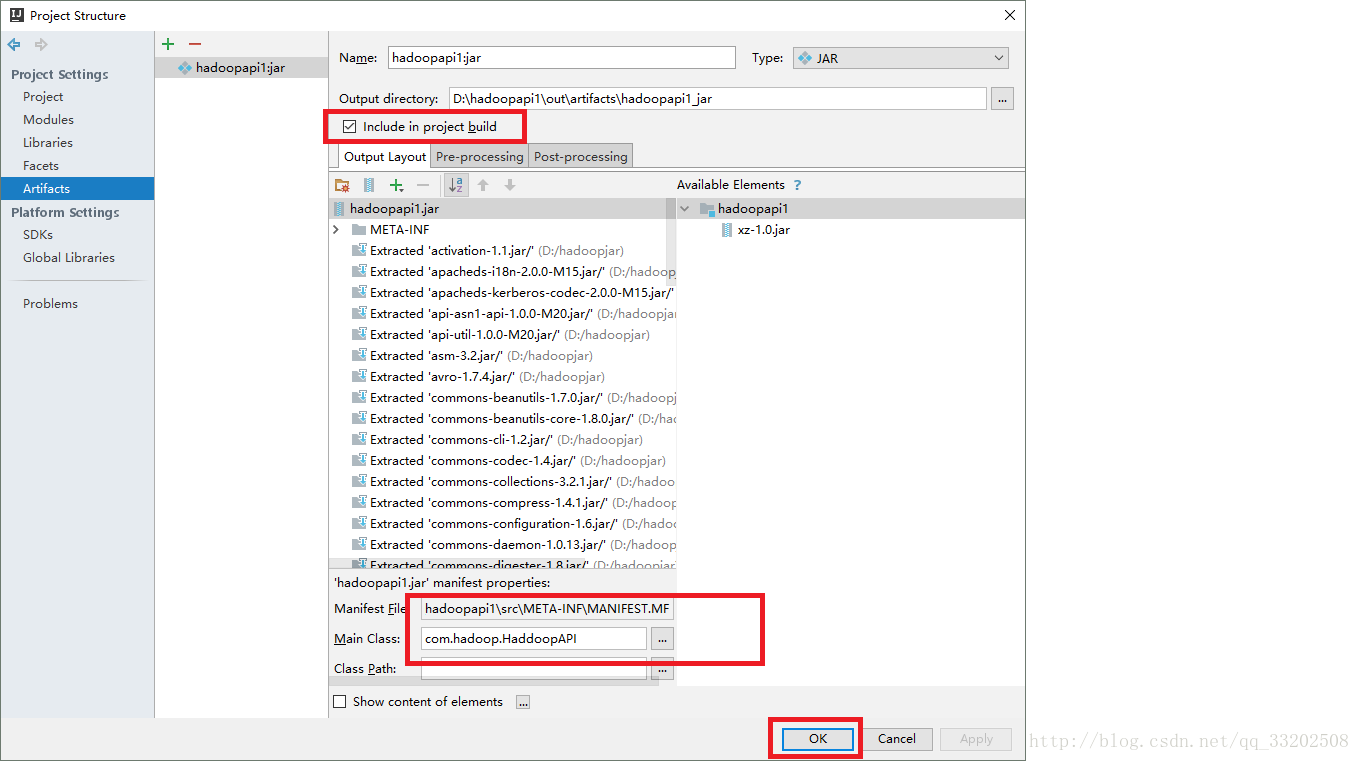This screenshot has height=761, width=1360.
Task: Click the hadoopapi1 module folder icon
Action: pos(707,209)
